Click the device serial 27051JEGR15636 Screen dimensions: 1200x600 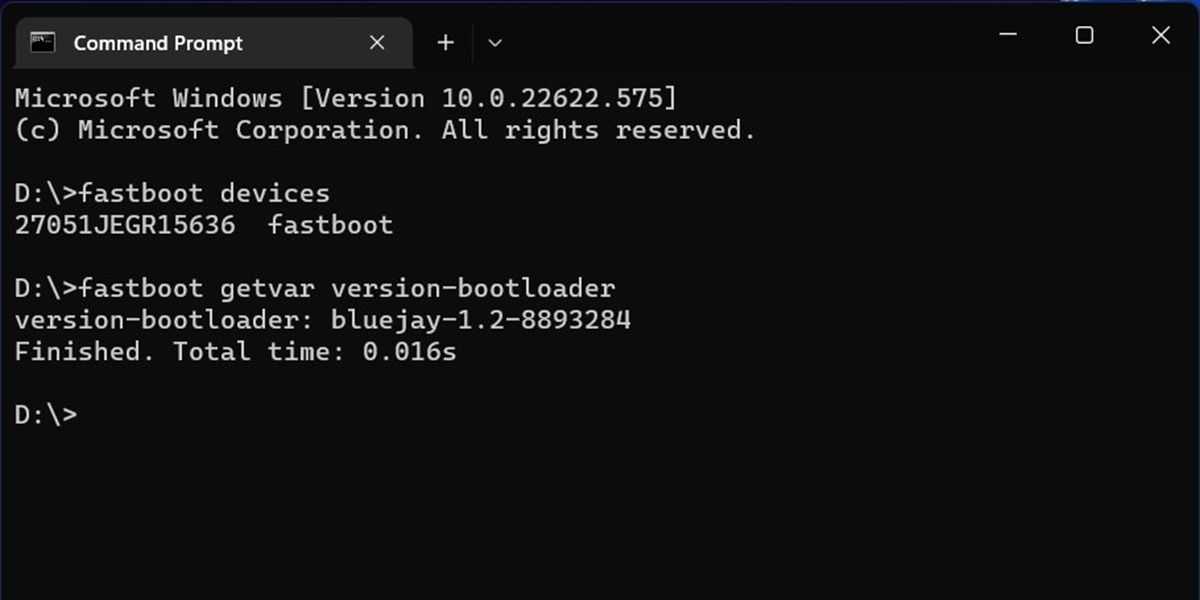point(125,225)
